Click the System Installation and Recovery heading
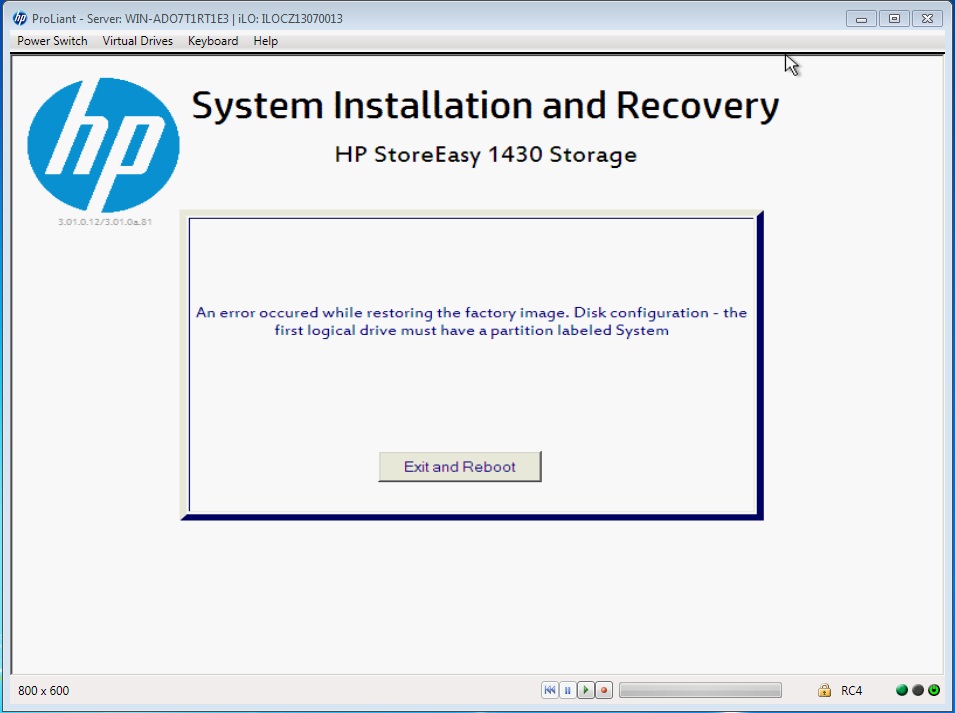Screen dimensions: 955x713 [x=485, y=106]
